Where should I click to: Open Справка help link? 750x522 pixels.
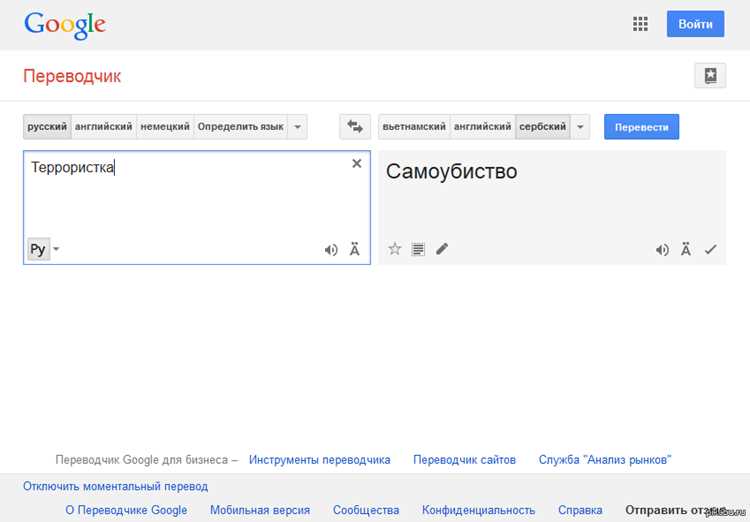point(580,510)
